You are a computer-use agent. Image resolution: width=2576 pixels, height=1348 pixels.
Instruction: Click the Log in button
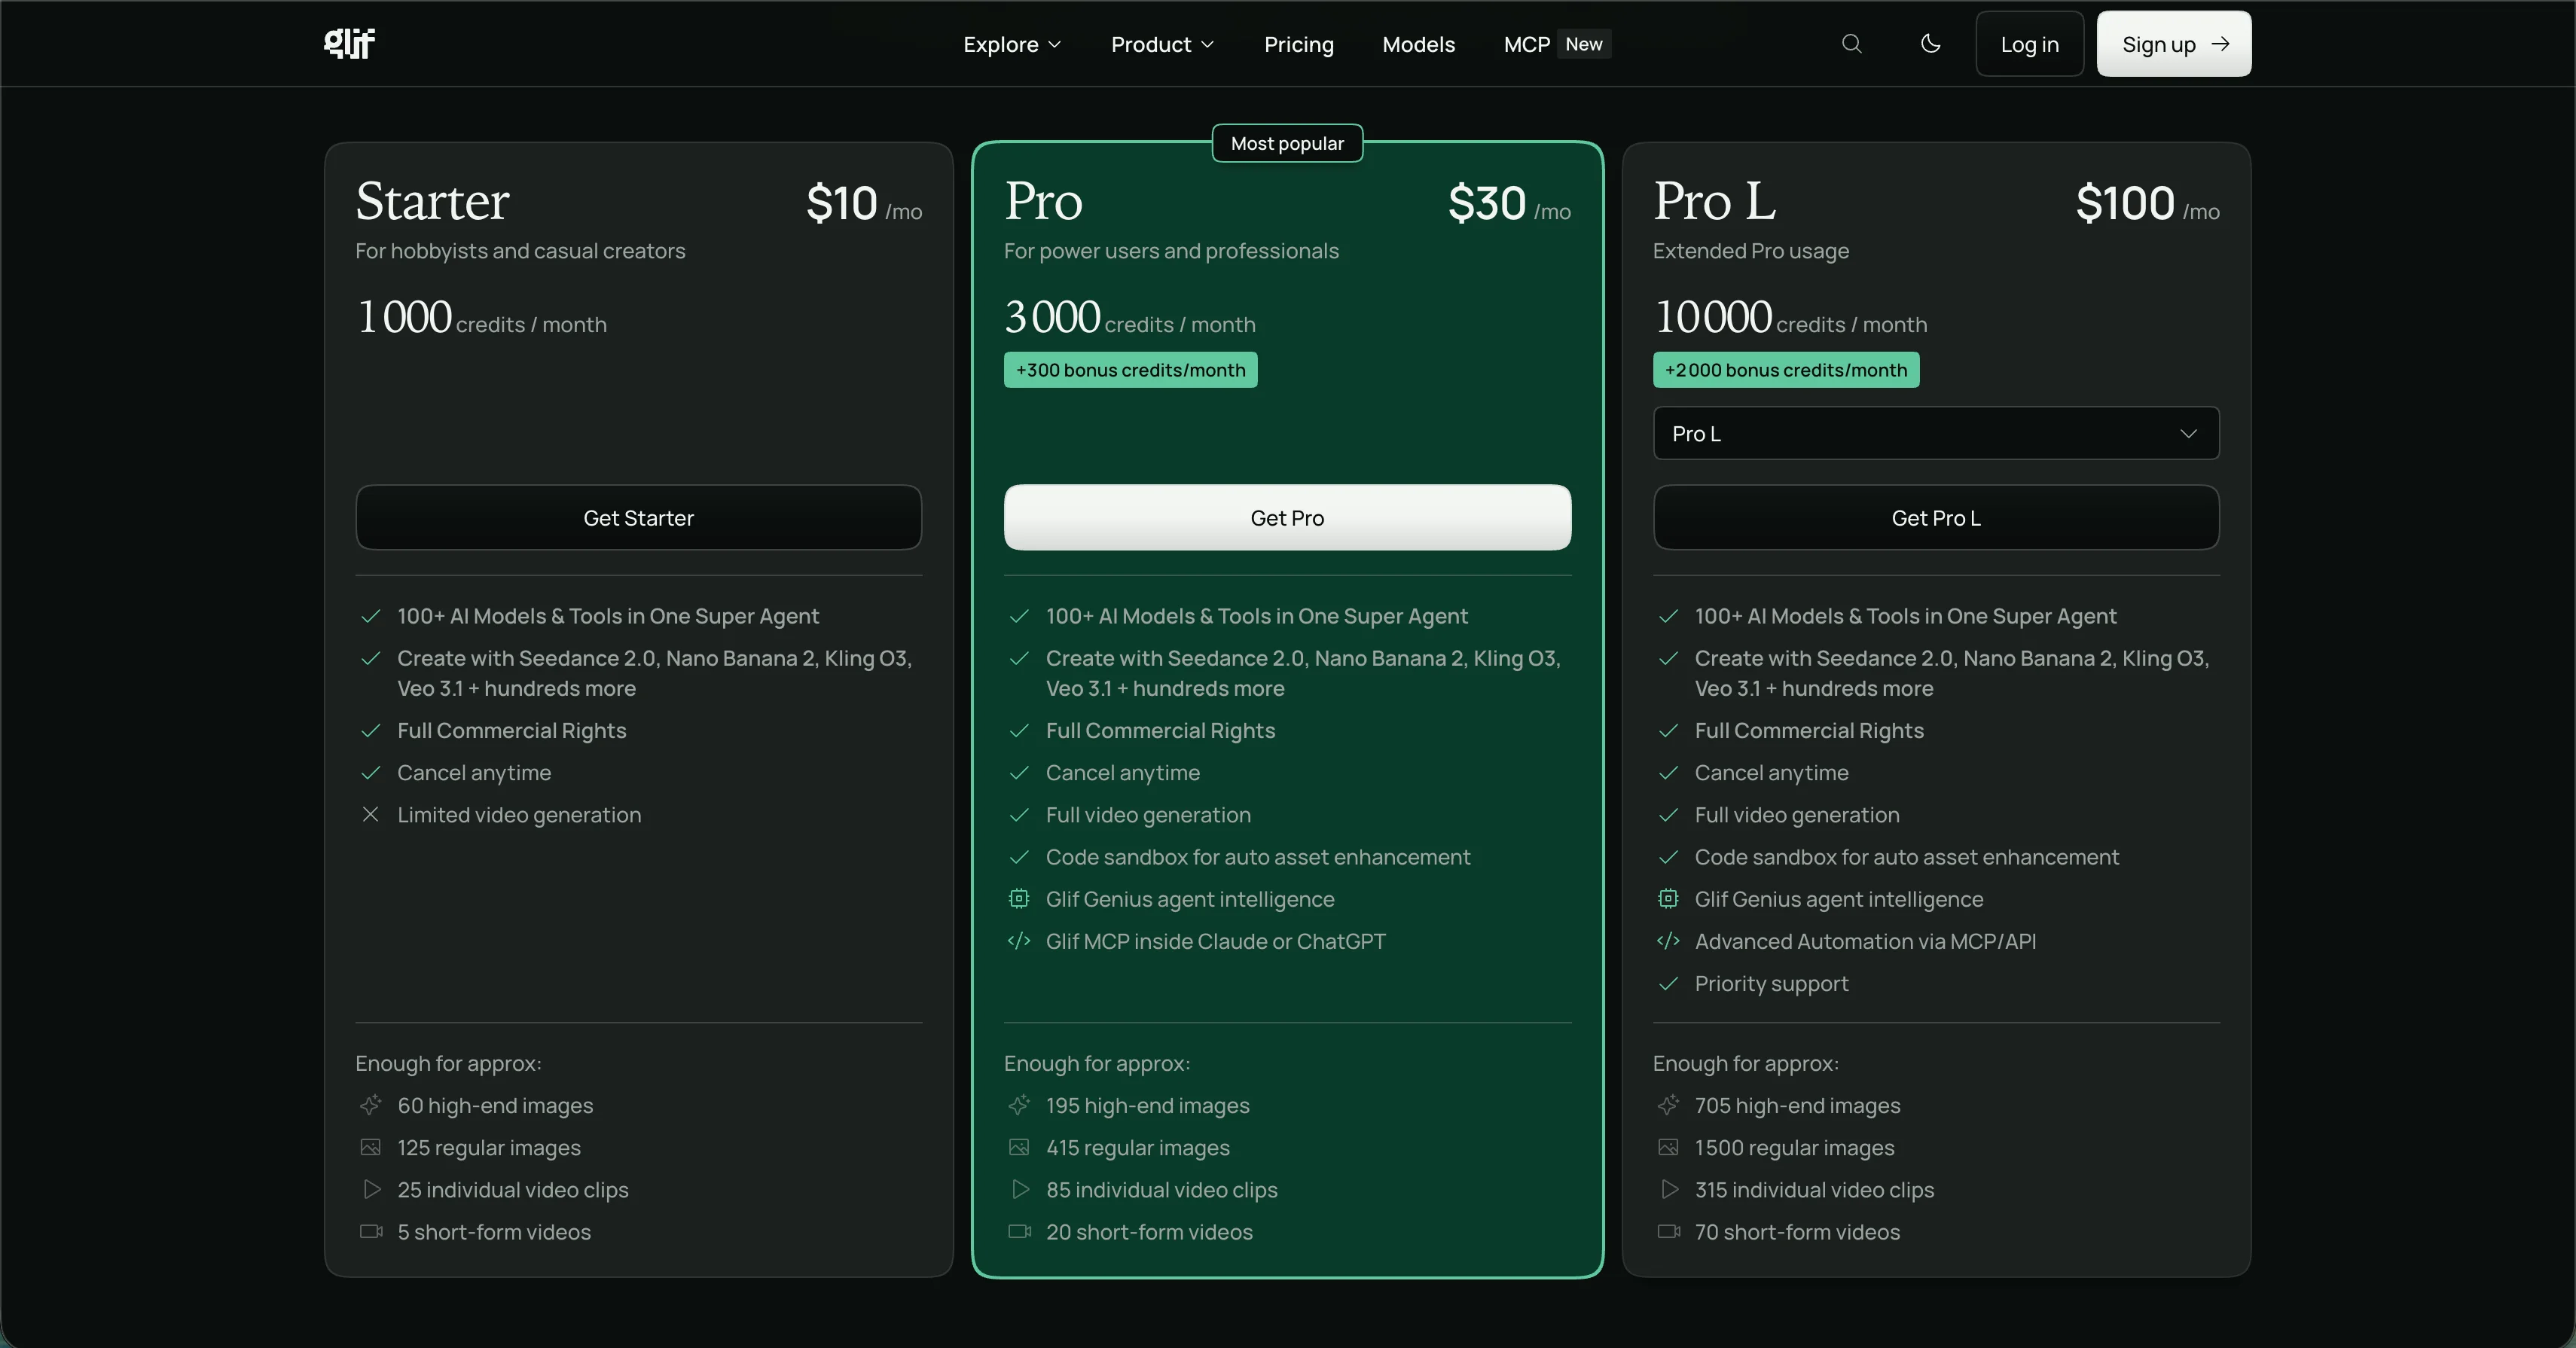click(2029, 44)
